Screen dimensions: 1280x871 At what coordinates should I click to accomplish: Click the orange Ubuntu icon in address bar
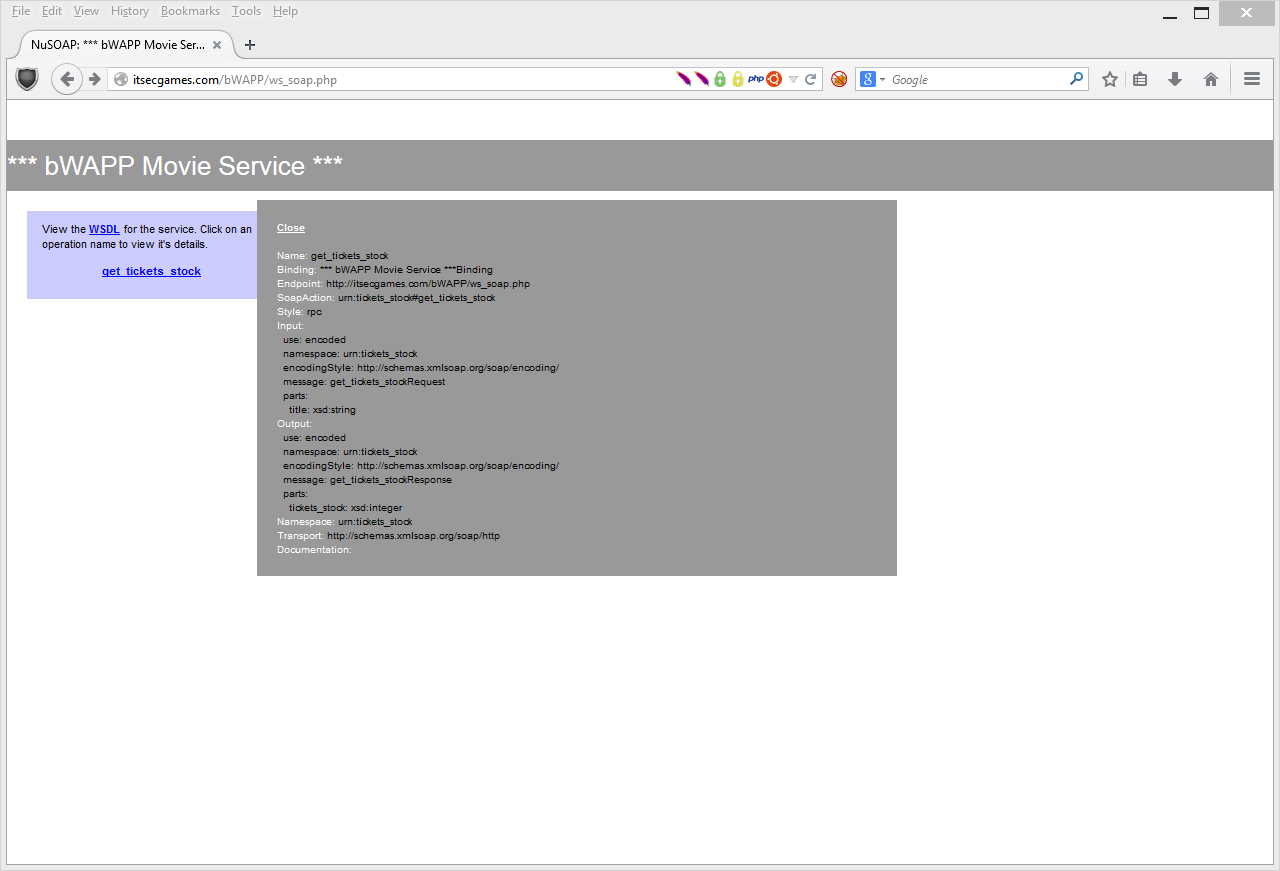[x=774, y=79]
